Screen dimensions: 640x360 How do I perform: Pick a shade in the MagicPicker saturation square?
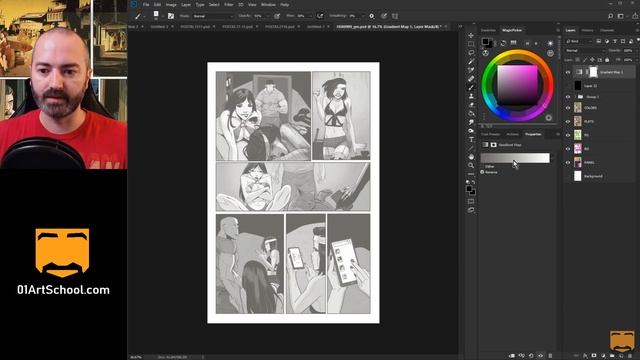[x=517, y=85]
